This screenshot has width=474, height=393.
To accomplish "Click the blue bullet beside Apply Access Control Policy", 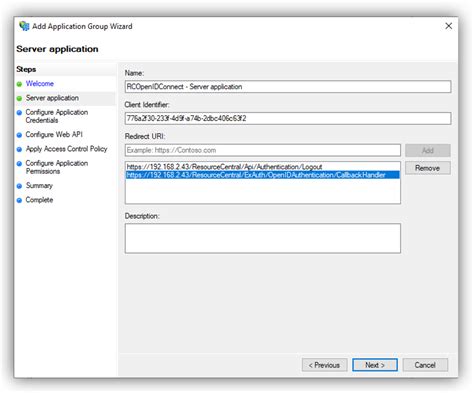I will click(x=19, y=149).
